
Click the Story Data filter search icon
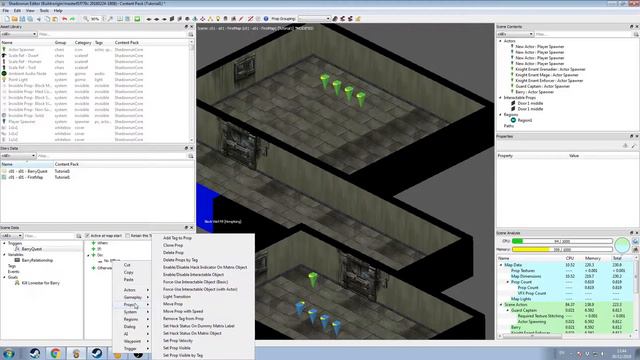[191, 156]
